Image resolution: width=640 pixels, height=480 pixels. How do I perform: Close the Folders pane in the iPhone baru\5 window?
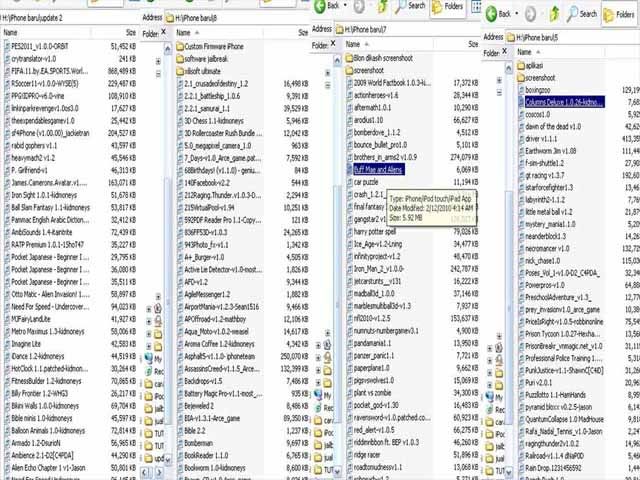coord(504,51)
